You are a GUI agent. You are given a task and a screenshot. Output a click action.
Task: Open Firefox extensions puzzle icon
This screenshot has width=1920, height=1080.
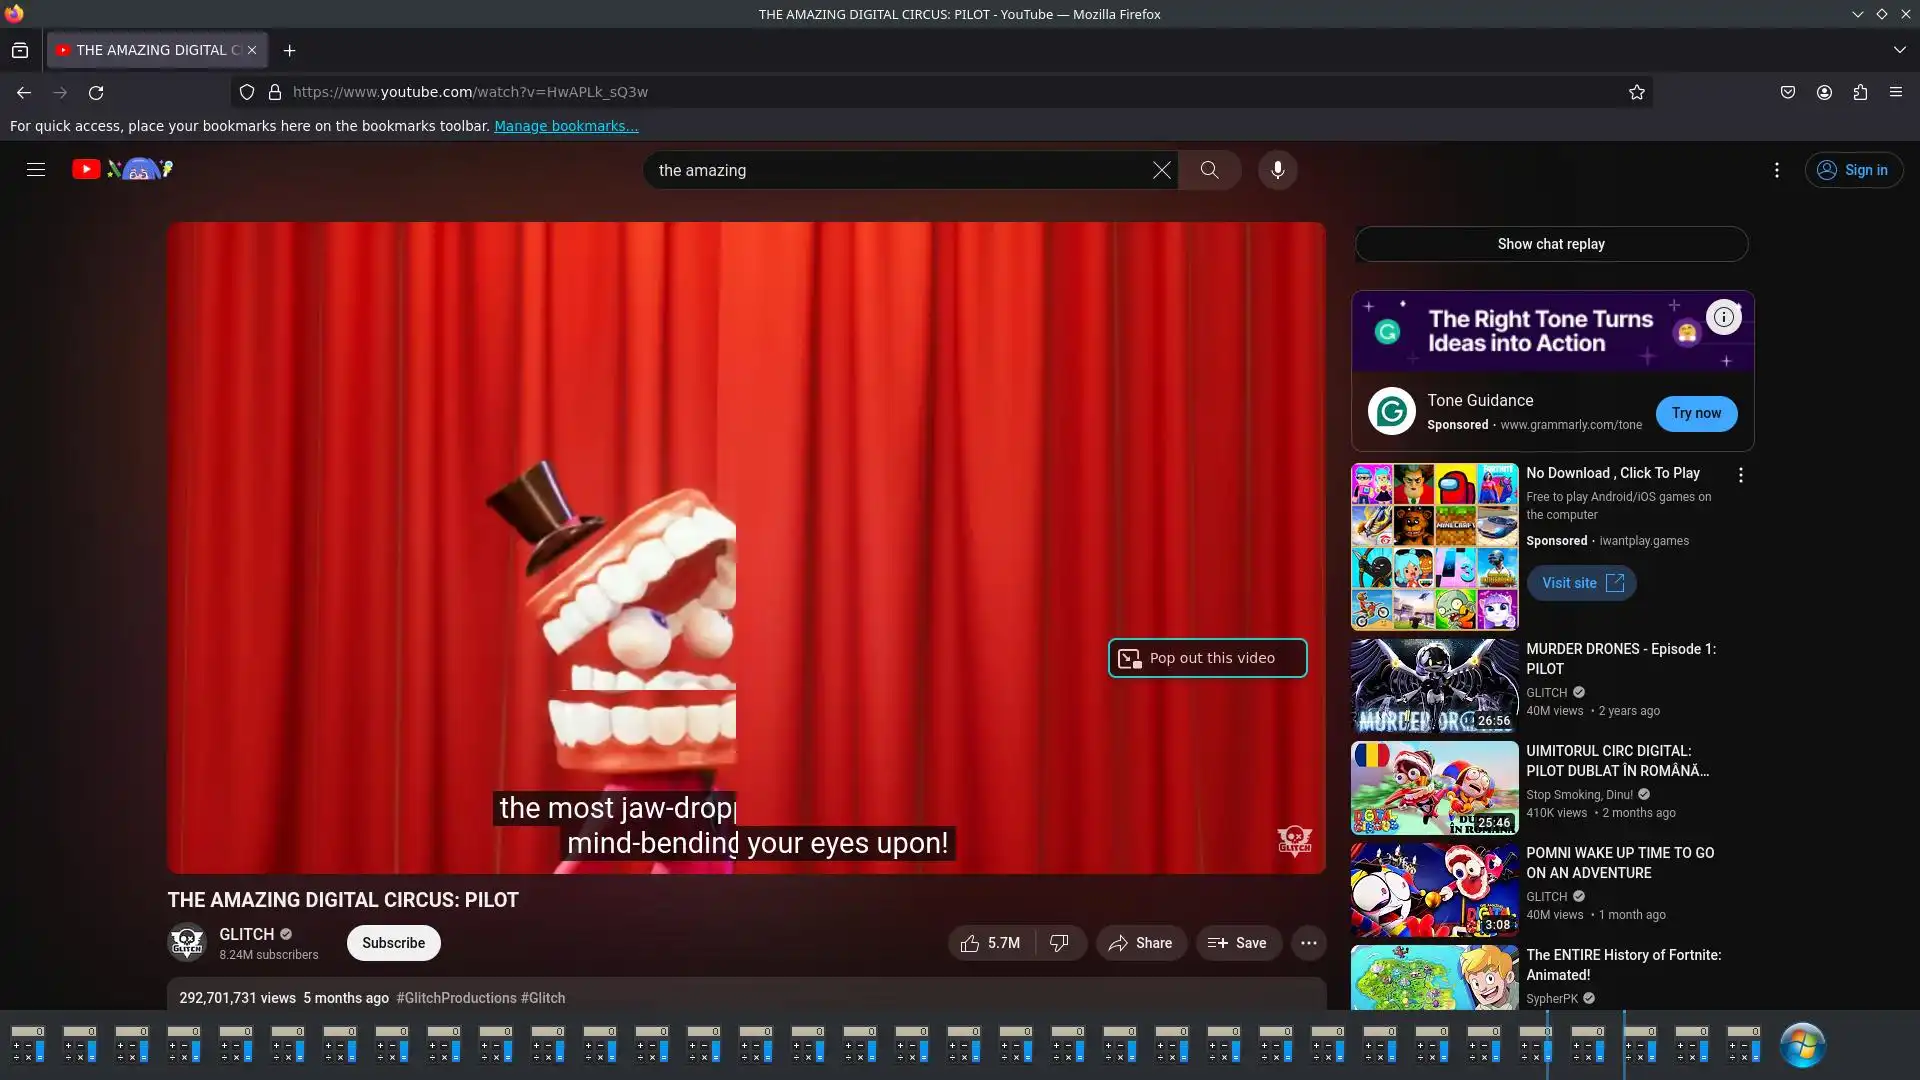click(1860, 92)
